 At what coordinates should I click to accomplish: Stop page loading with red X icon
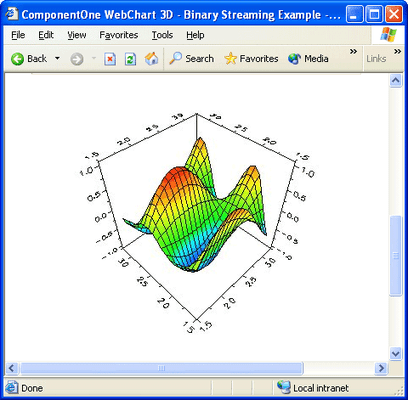[110, 59]
